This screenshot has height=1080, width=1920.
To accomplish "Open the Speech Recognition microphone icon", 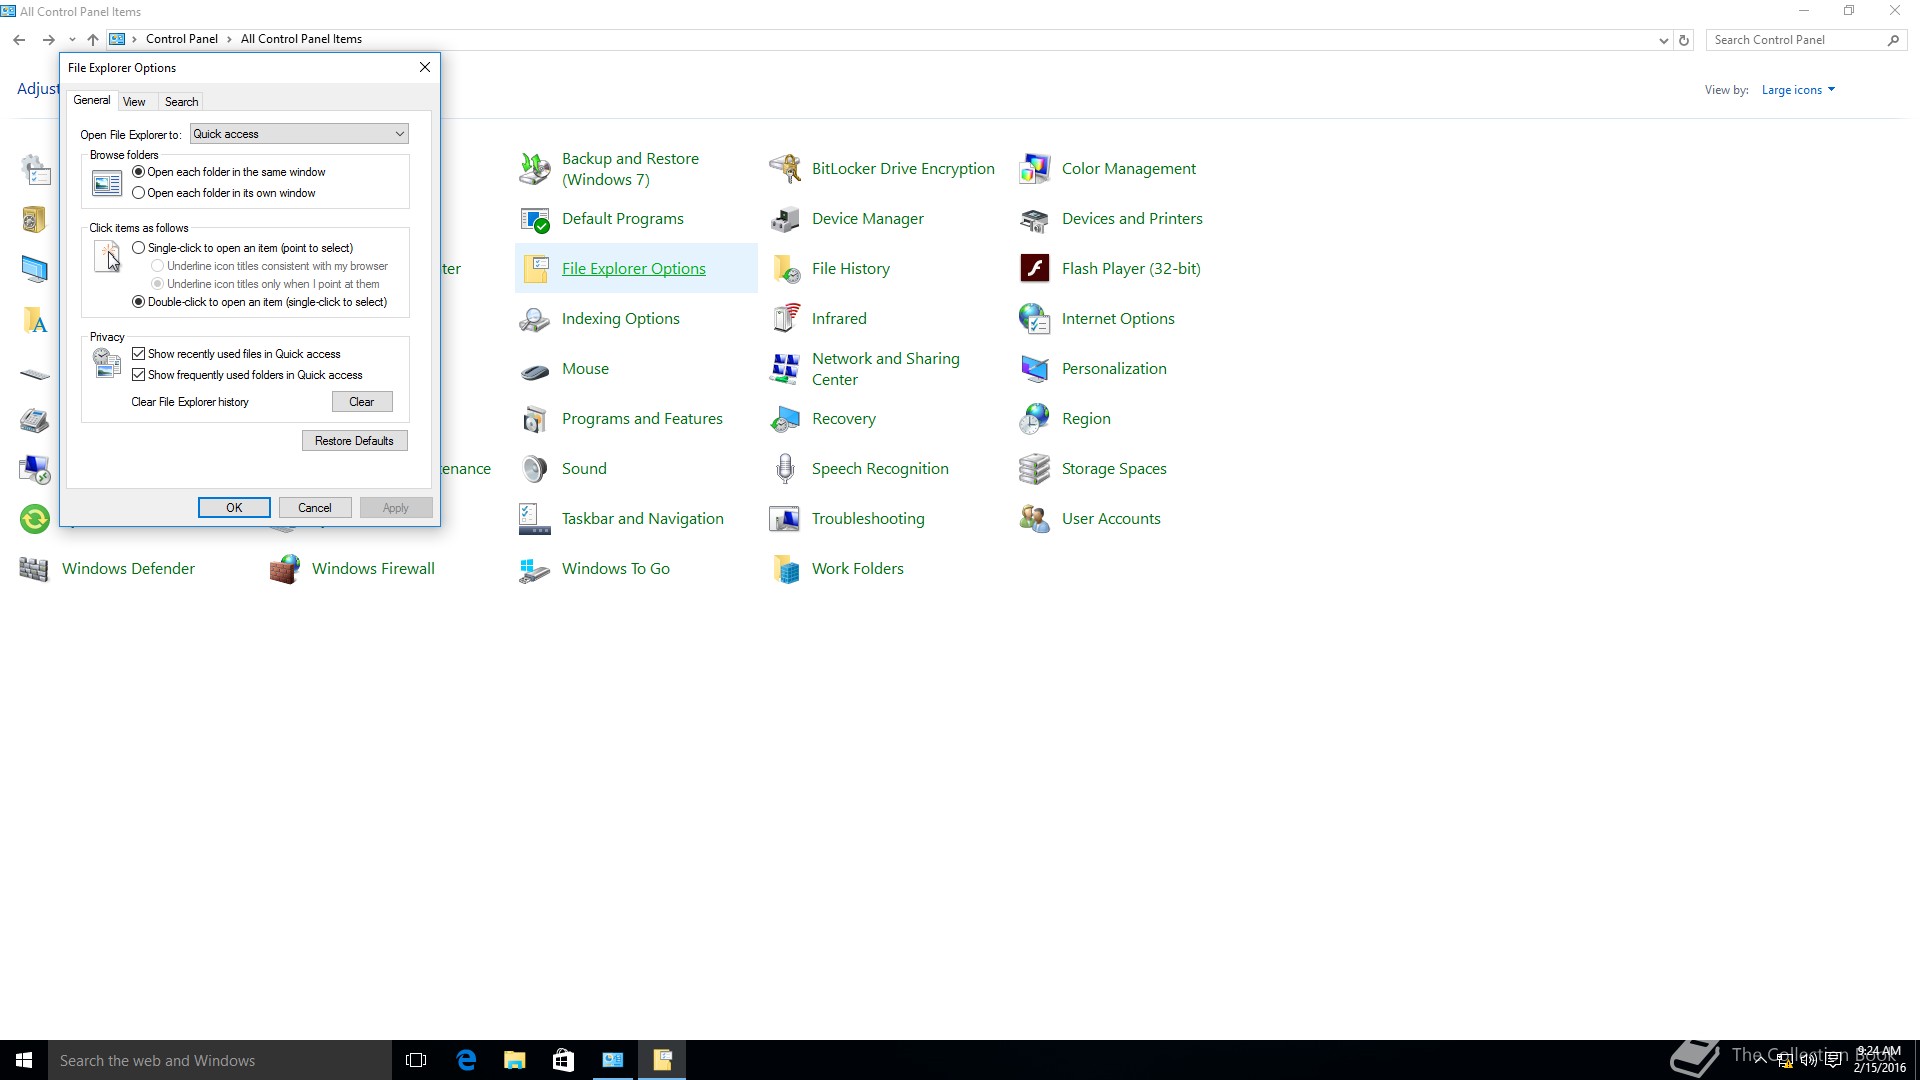I will coord(785,469).
